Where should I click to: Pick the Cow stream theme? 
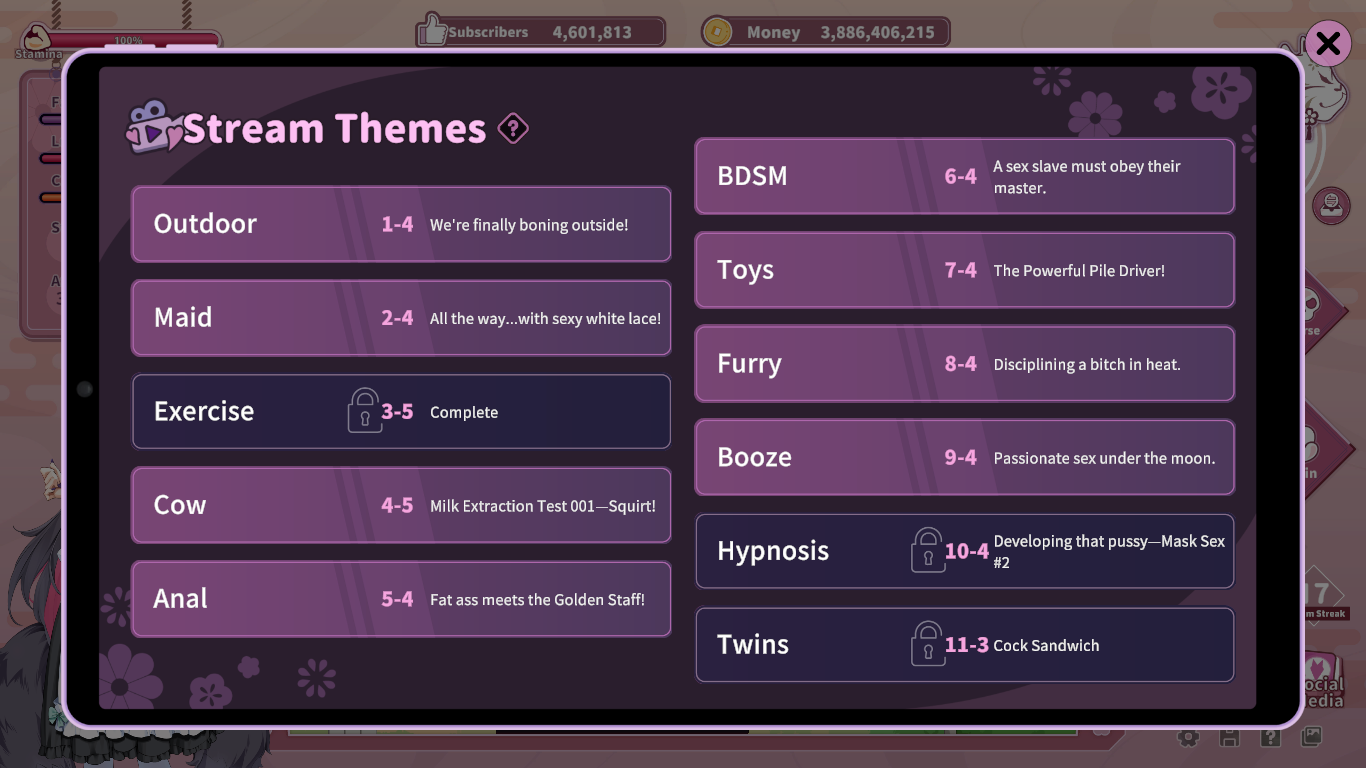click(x=401, y=505)
